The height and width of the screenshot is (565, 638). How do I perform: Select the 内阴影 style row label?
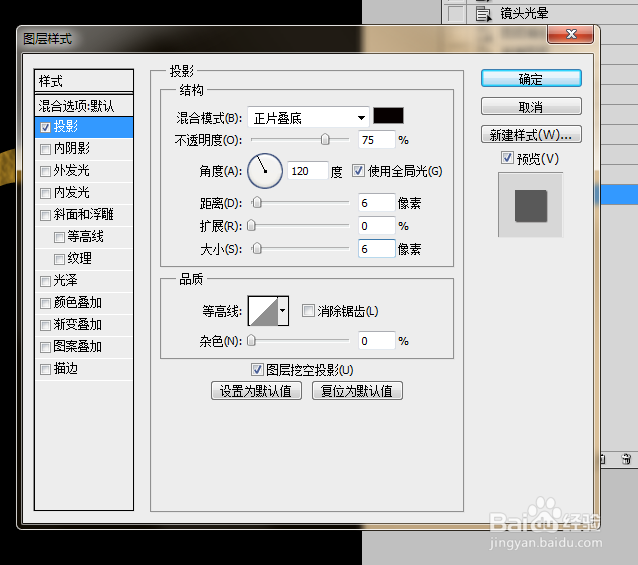72,149
